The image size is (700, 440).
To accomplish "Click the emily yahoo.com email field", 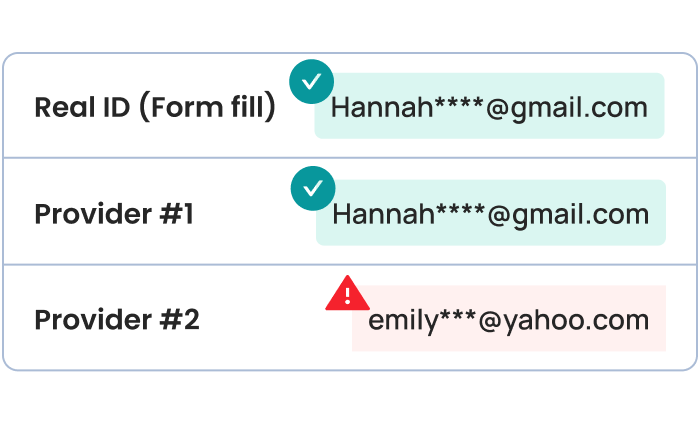I will click(509, 320).
